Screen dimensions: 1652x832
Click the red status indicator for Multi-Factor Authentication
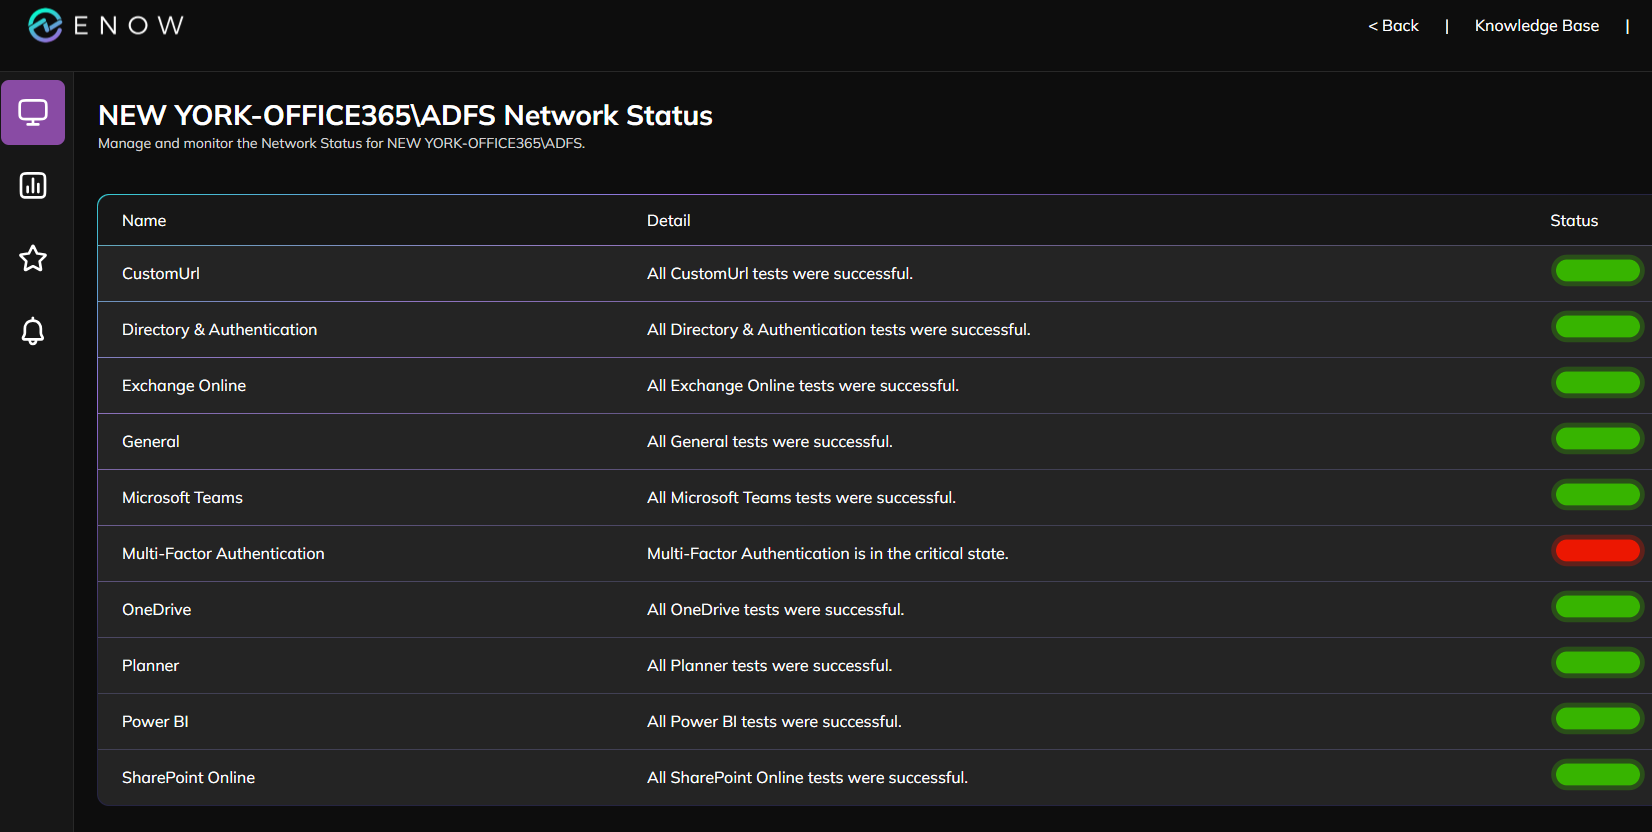[x=1597, y=551]
